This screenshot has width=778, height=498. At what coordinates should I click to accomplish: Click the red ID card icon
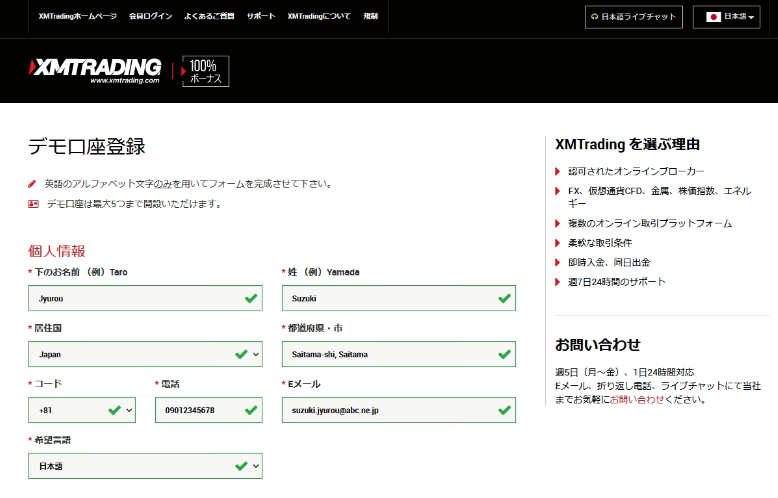tap(33, 204)
